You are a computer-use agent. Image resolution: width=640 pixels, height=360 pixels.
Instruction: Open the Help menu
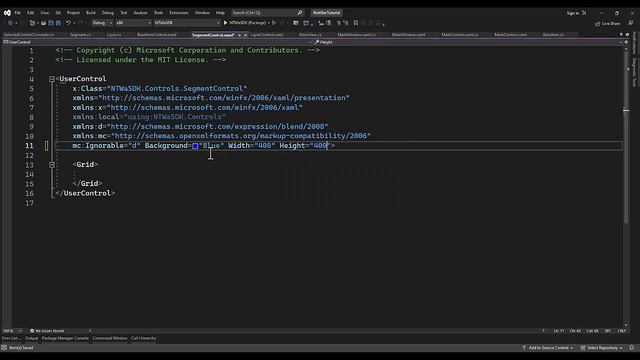coord(220,13)
